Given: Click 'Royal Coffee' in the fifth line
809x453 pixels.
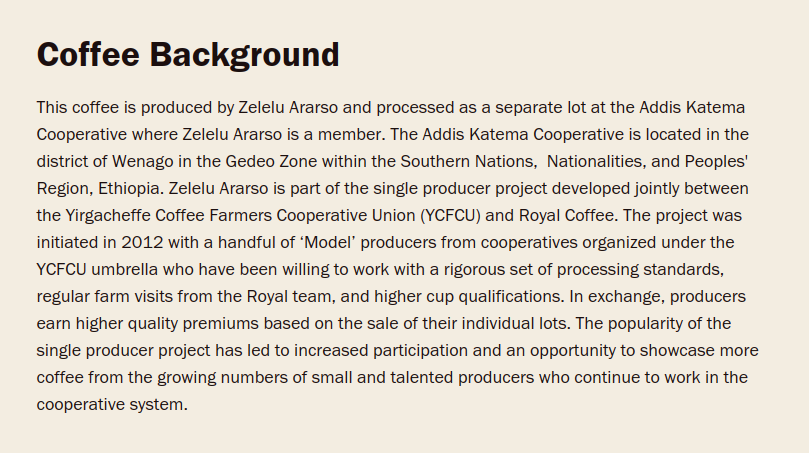Looking at the screenshot, I should pyautogui.click(x=567, y=216).
